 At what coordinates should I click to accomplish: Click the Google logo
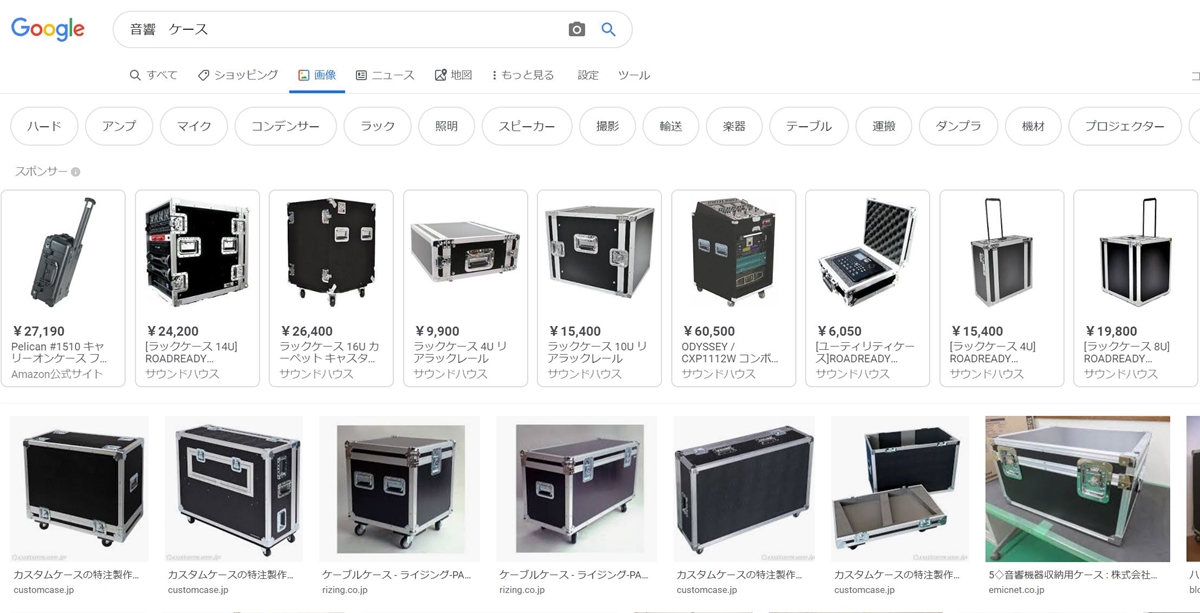pyautogui.click(x=48, y=29)
